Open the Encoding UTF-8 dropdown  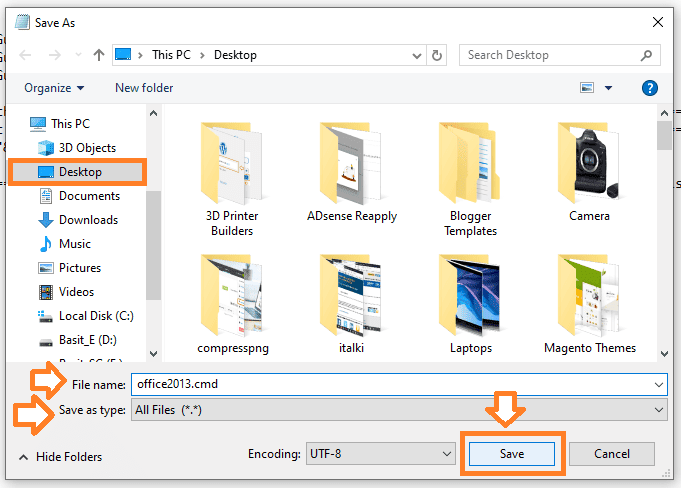[380, 454]
